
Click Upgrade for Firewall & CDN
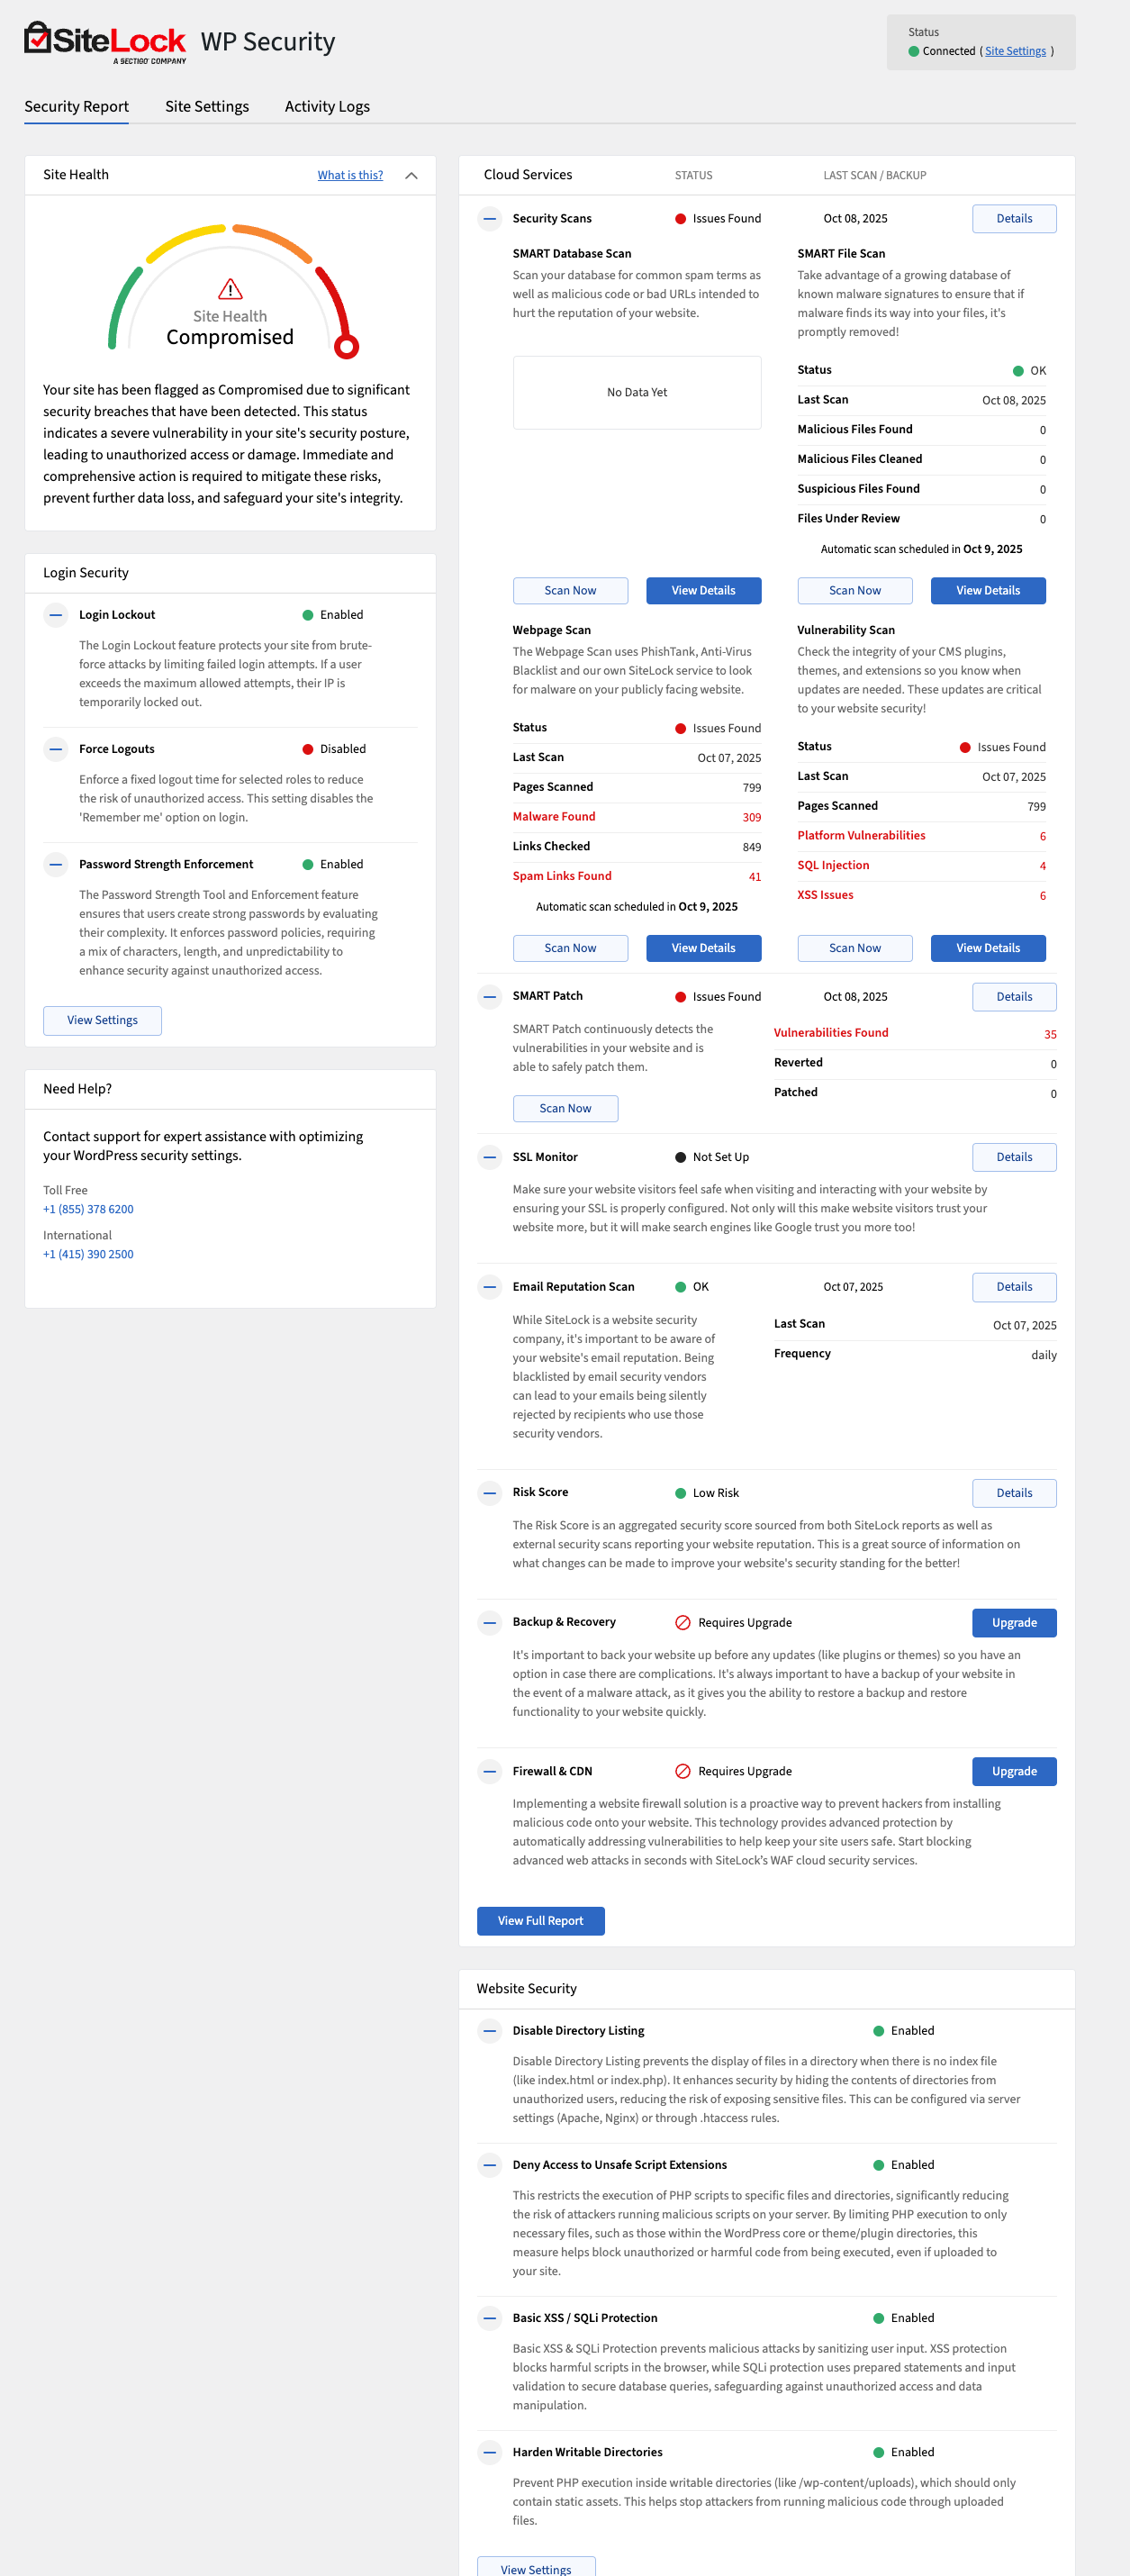pos(1014,1771)
